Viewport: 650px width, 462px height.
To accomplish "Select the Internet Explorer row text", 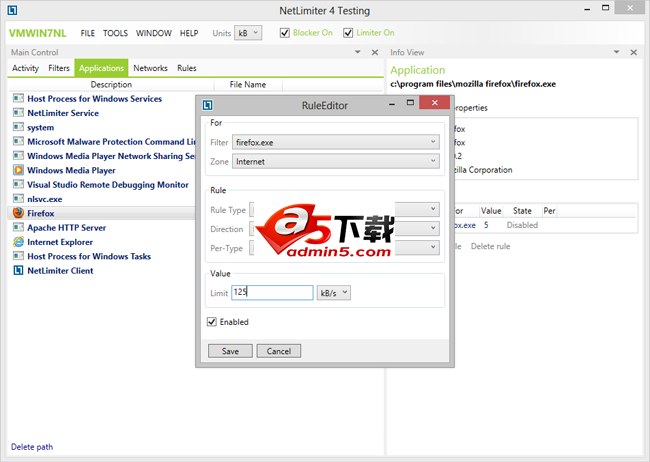I will click(x=60, y=242).
